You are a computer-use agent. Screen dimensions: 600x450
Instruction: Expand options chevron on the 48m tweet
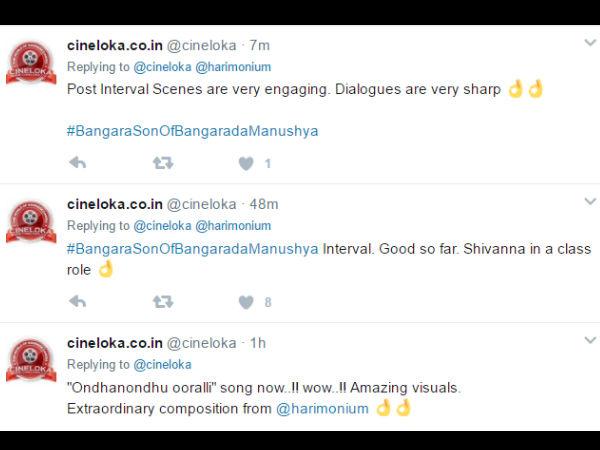point(590,201)
